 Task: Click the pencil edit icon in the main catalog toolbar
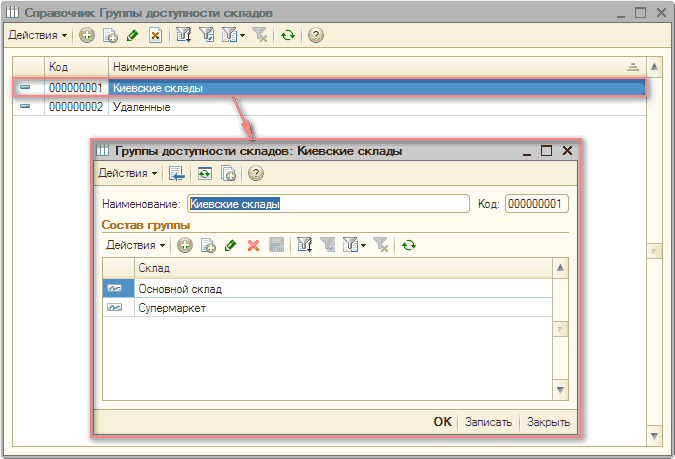(x=132, y=35)
